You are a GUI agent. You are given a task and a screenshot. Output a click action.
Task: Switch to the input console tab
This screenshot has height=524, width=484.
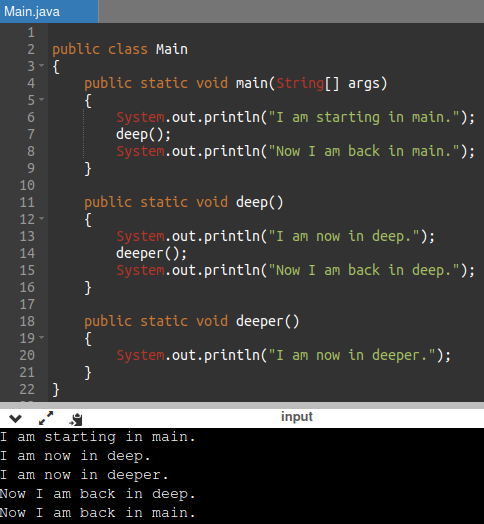point(297,417)
